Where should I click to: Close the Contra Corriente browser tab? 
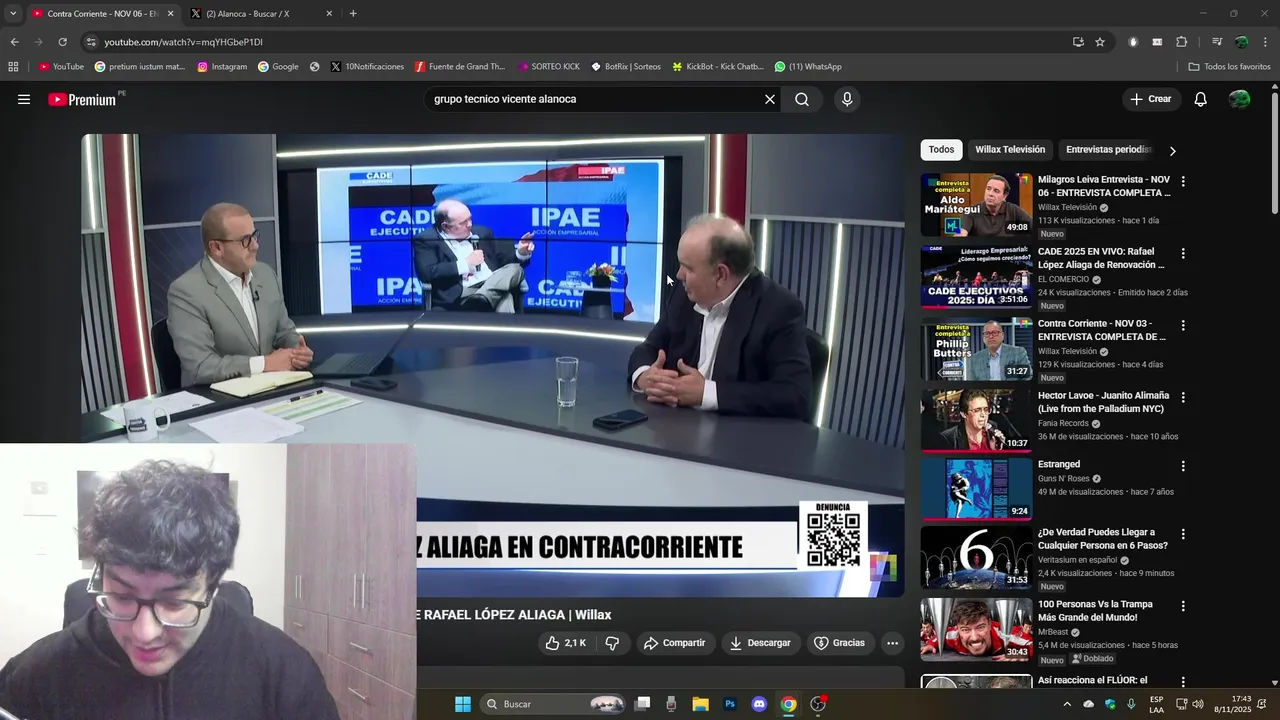(x=170, y=14)
